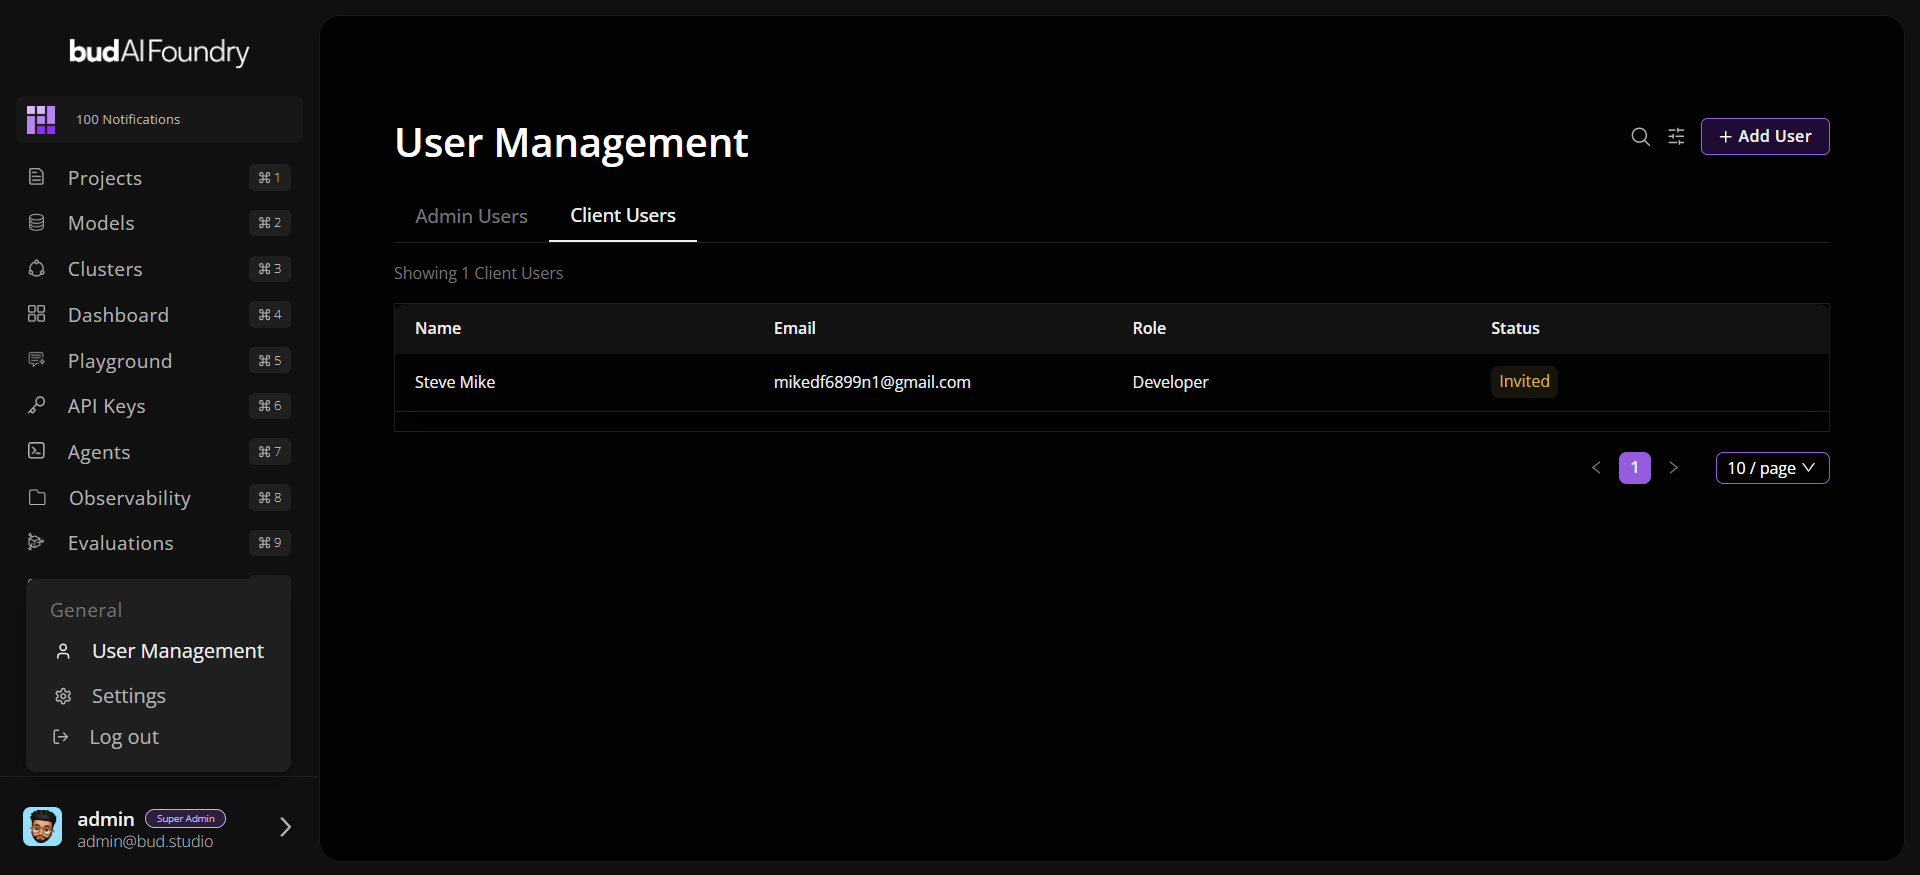The image size is (1920, 875).
Task: Click the Observability folder icon
Action: [x=37, y=497]
